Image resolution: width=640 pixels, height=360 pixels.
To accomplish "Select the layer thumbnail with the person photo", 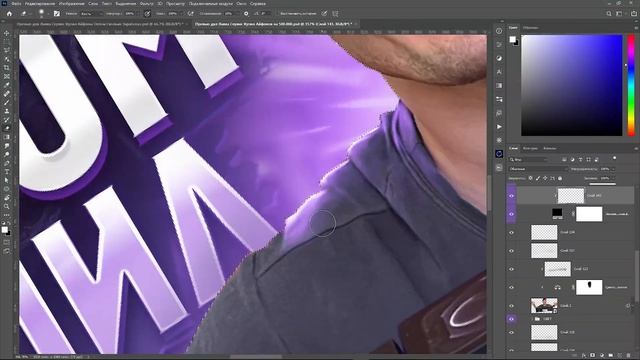I will pos(544,306).
